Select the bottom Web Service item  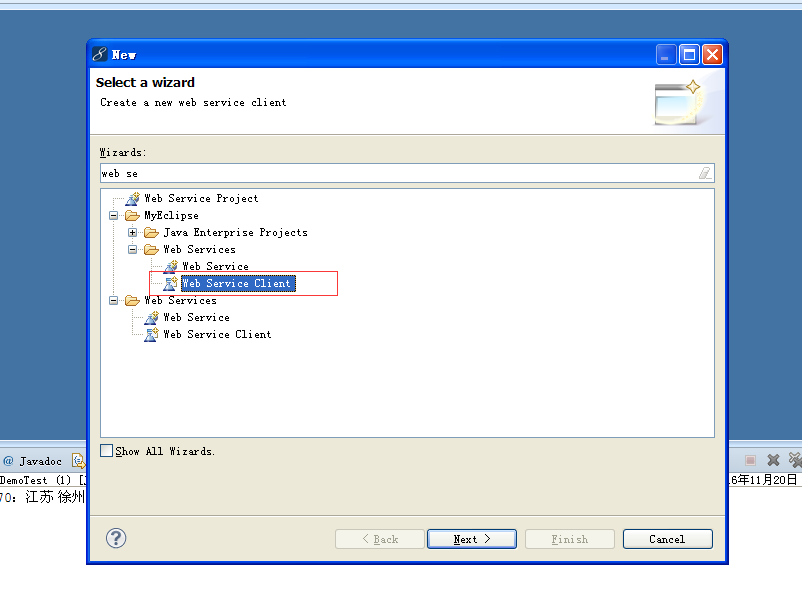(196, 318)
